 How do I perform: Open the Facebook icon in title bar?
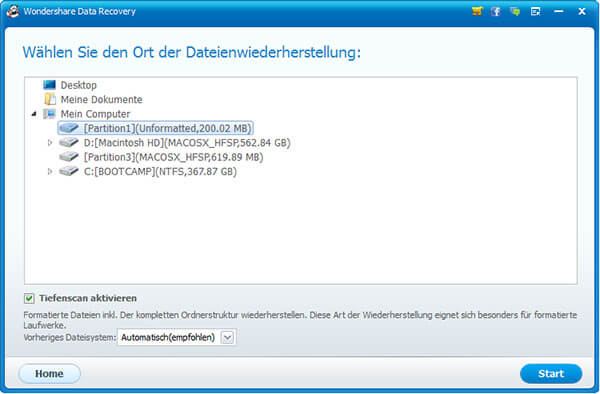[x=496, y=11]
